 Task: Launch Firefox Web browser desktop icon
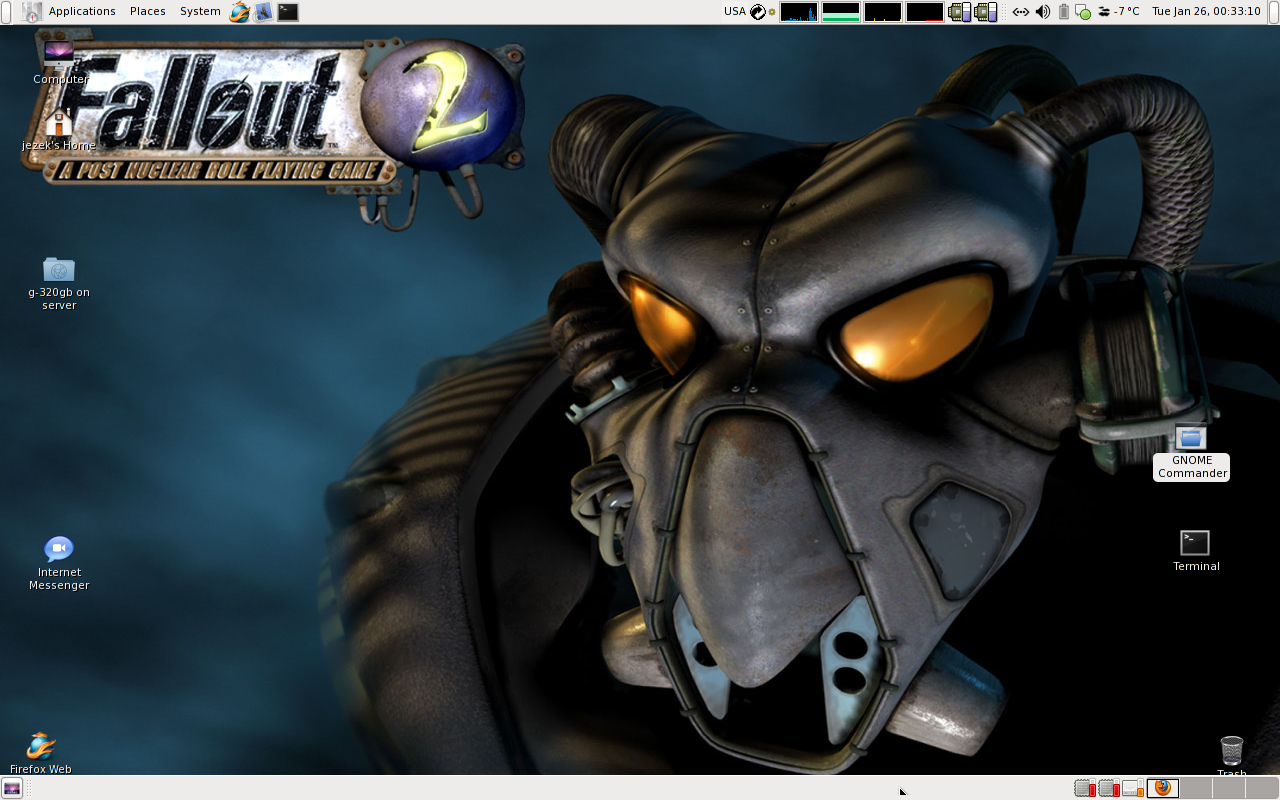pyautogui.click(x=41, y=753)
